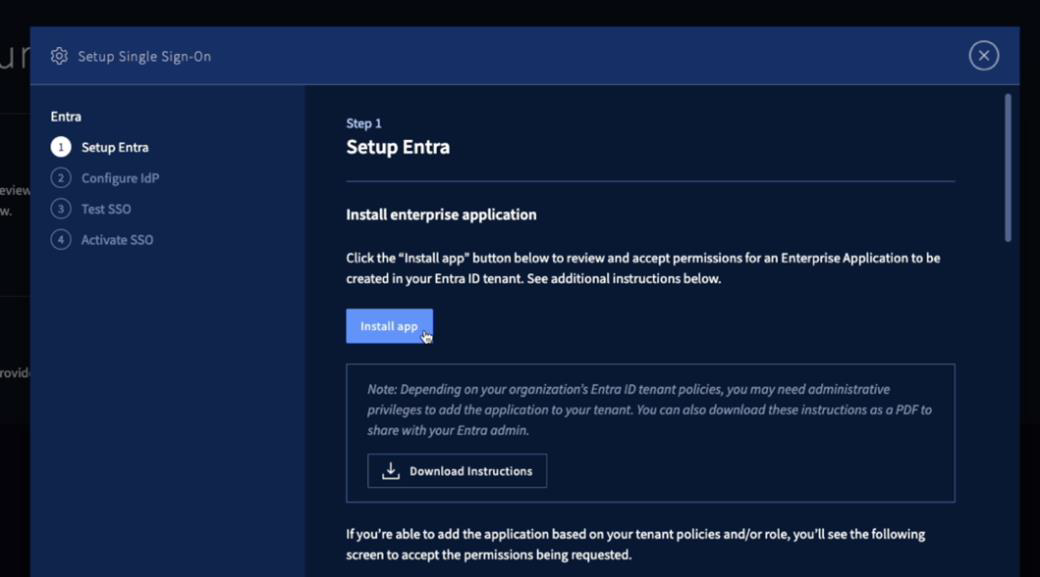The image size is (1040, 577).
Task: Go to the Configure IdP step
Action: pos(120,178)
